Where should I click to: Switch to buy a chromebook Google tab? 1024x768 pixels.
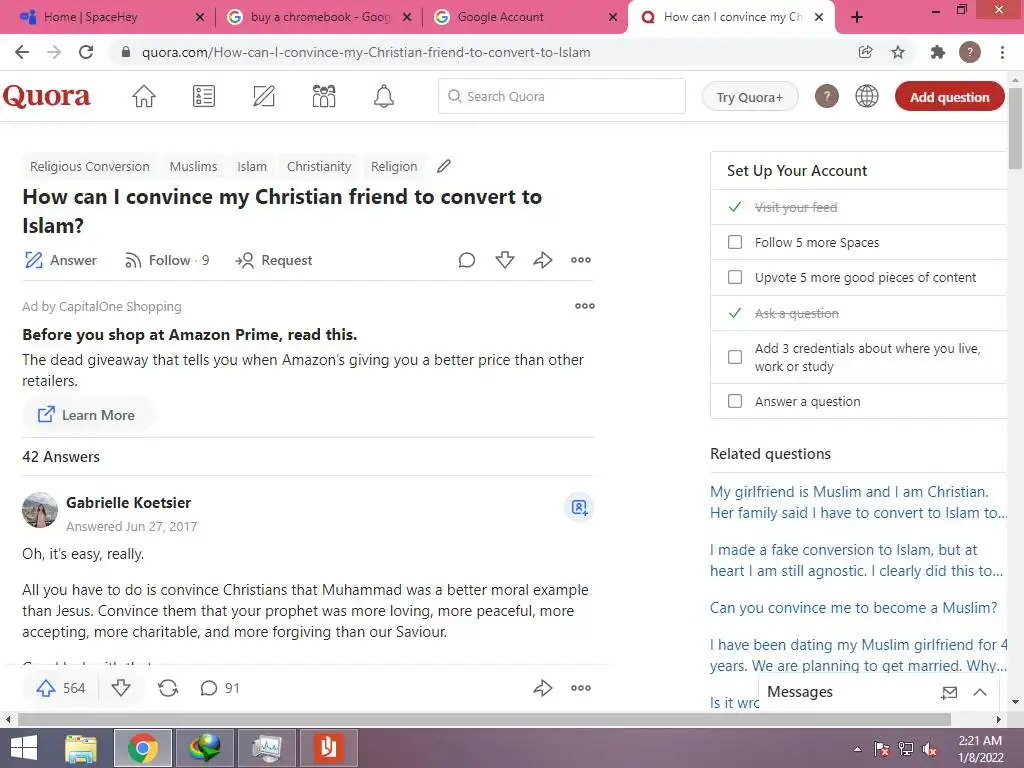319,17
